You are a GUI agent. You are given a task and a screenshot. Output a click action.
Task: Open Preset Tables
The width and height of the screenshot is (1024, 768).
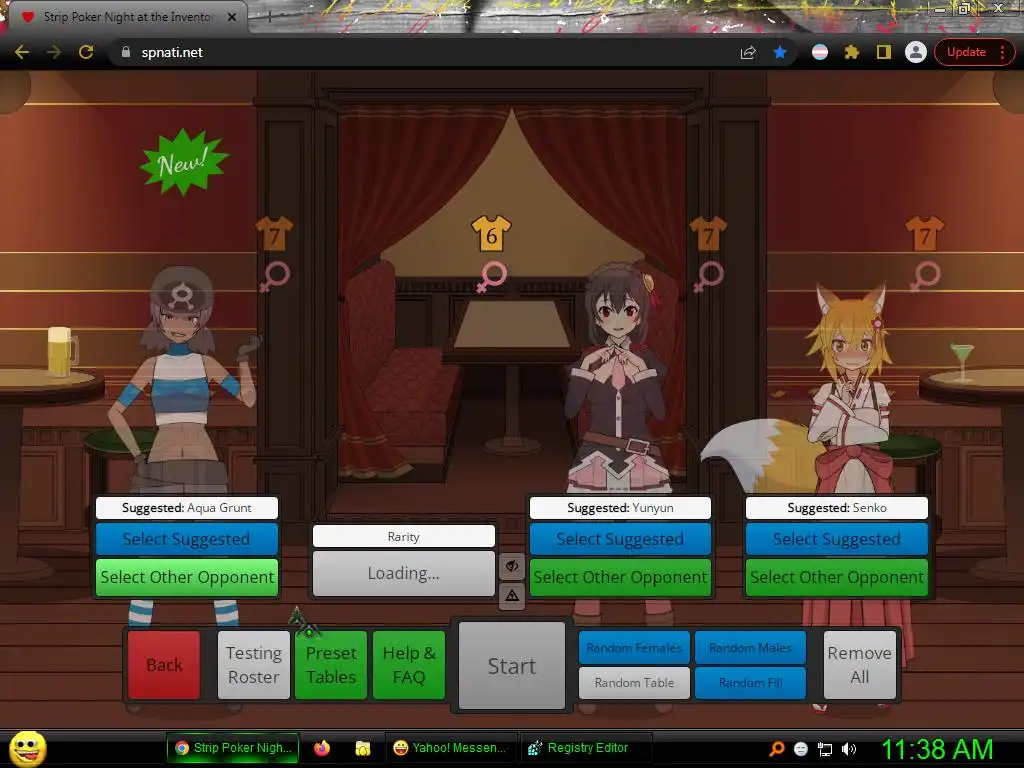pyautogui.click(x=331, y=665)
